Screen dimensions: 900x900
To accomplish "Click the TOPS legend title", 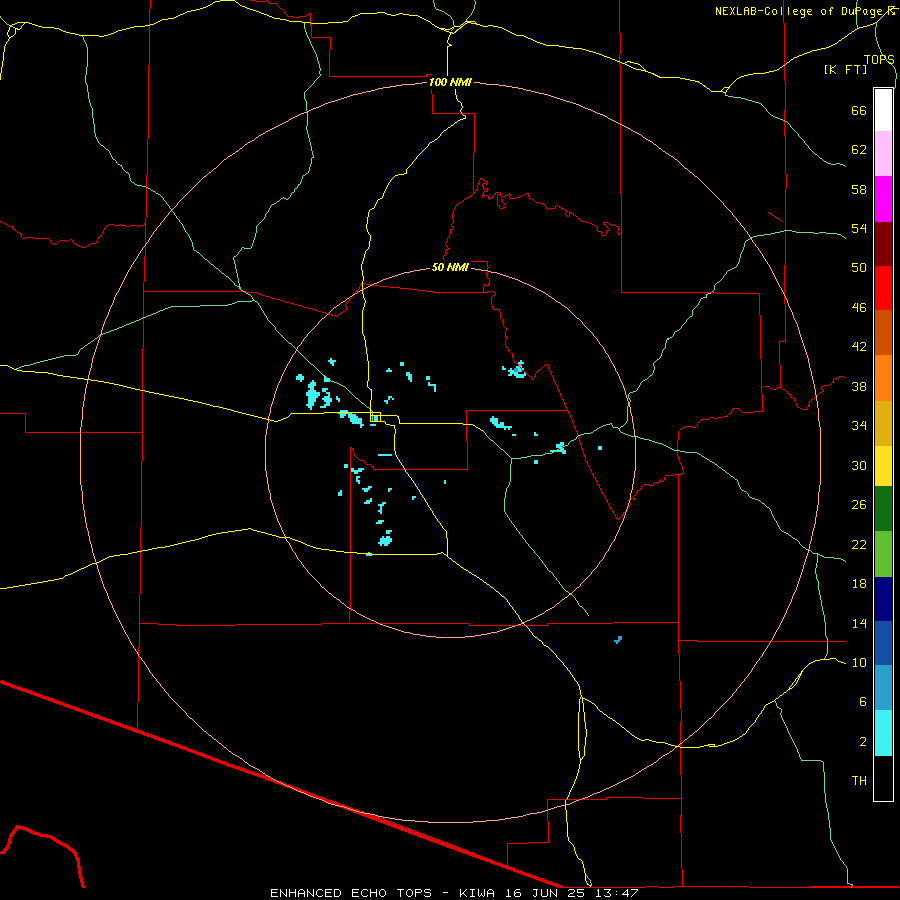I will tap(879, 59).
